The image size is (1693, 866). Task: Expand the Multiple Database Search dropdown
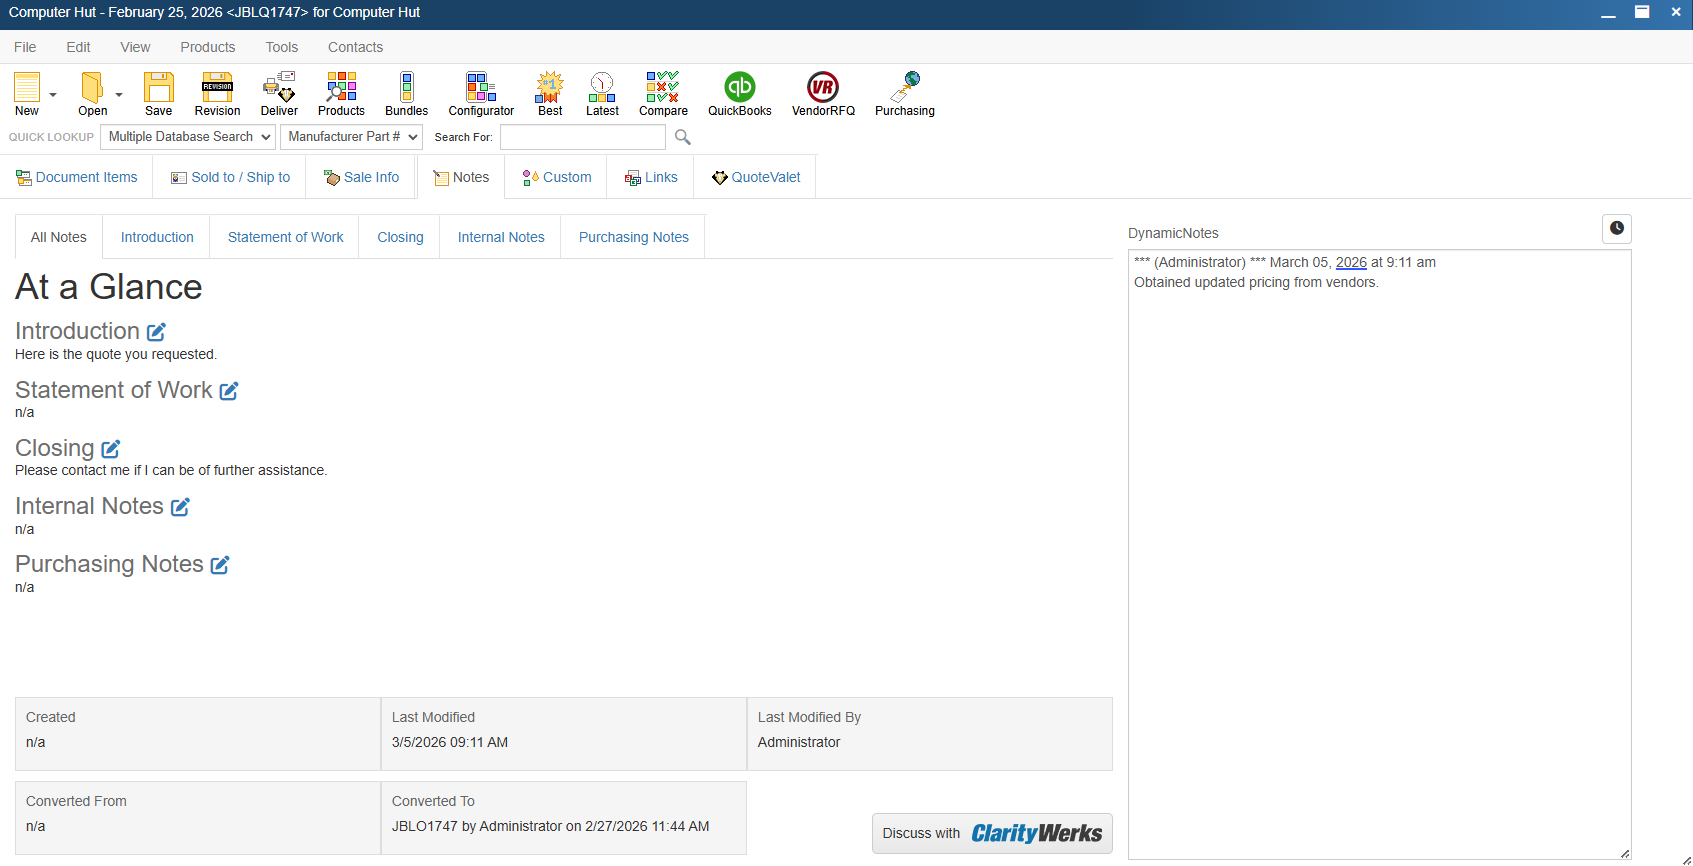[x=189, y=137]
